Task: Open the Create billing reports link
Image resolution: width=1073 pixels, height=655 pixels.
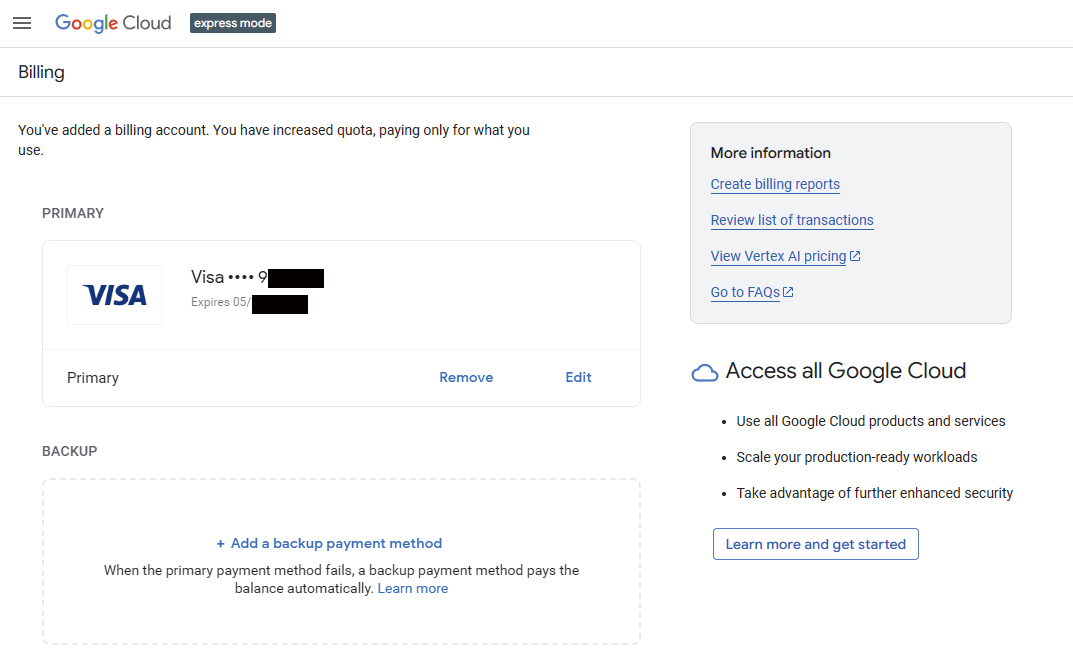Action: [775, 184]
